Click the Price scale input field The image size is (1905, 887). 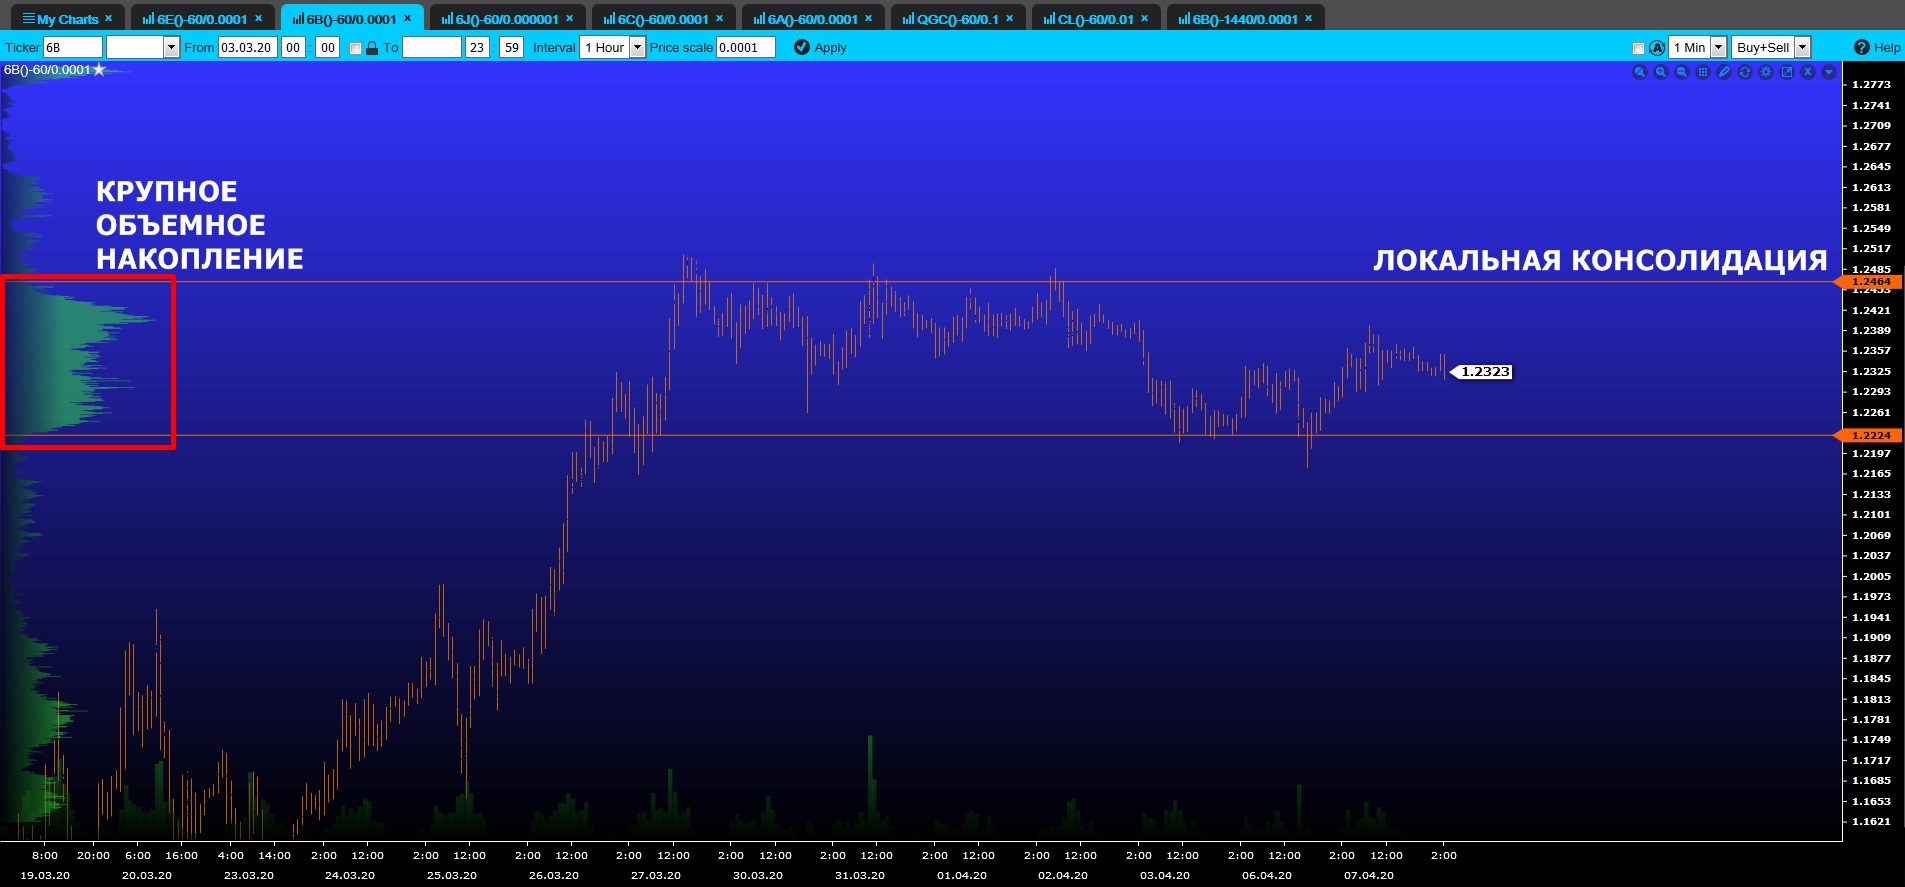tap(746, 47)
